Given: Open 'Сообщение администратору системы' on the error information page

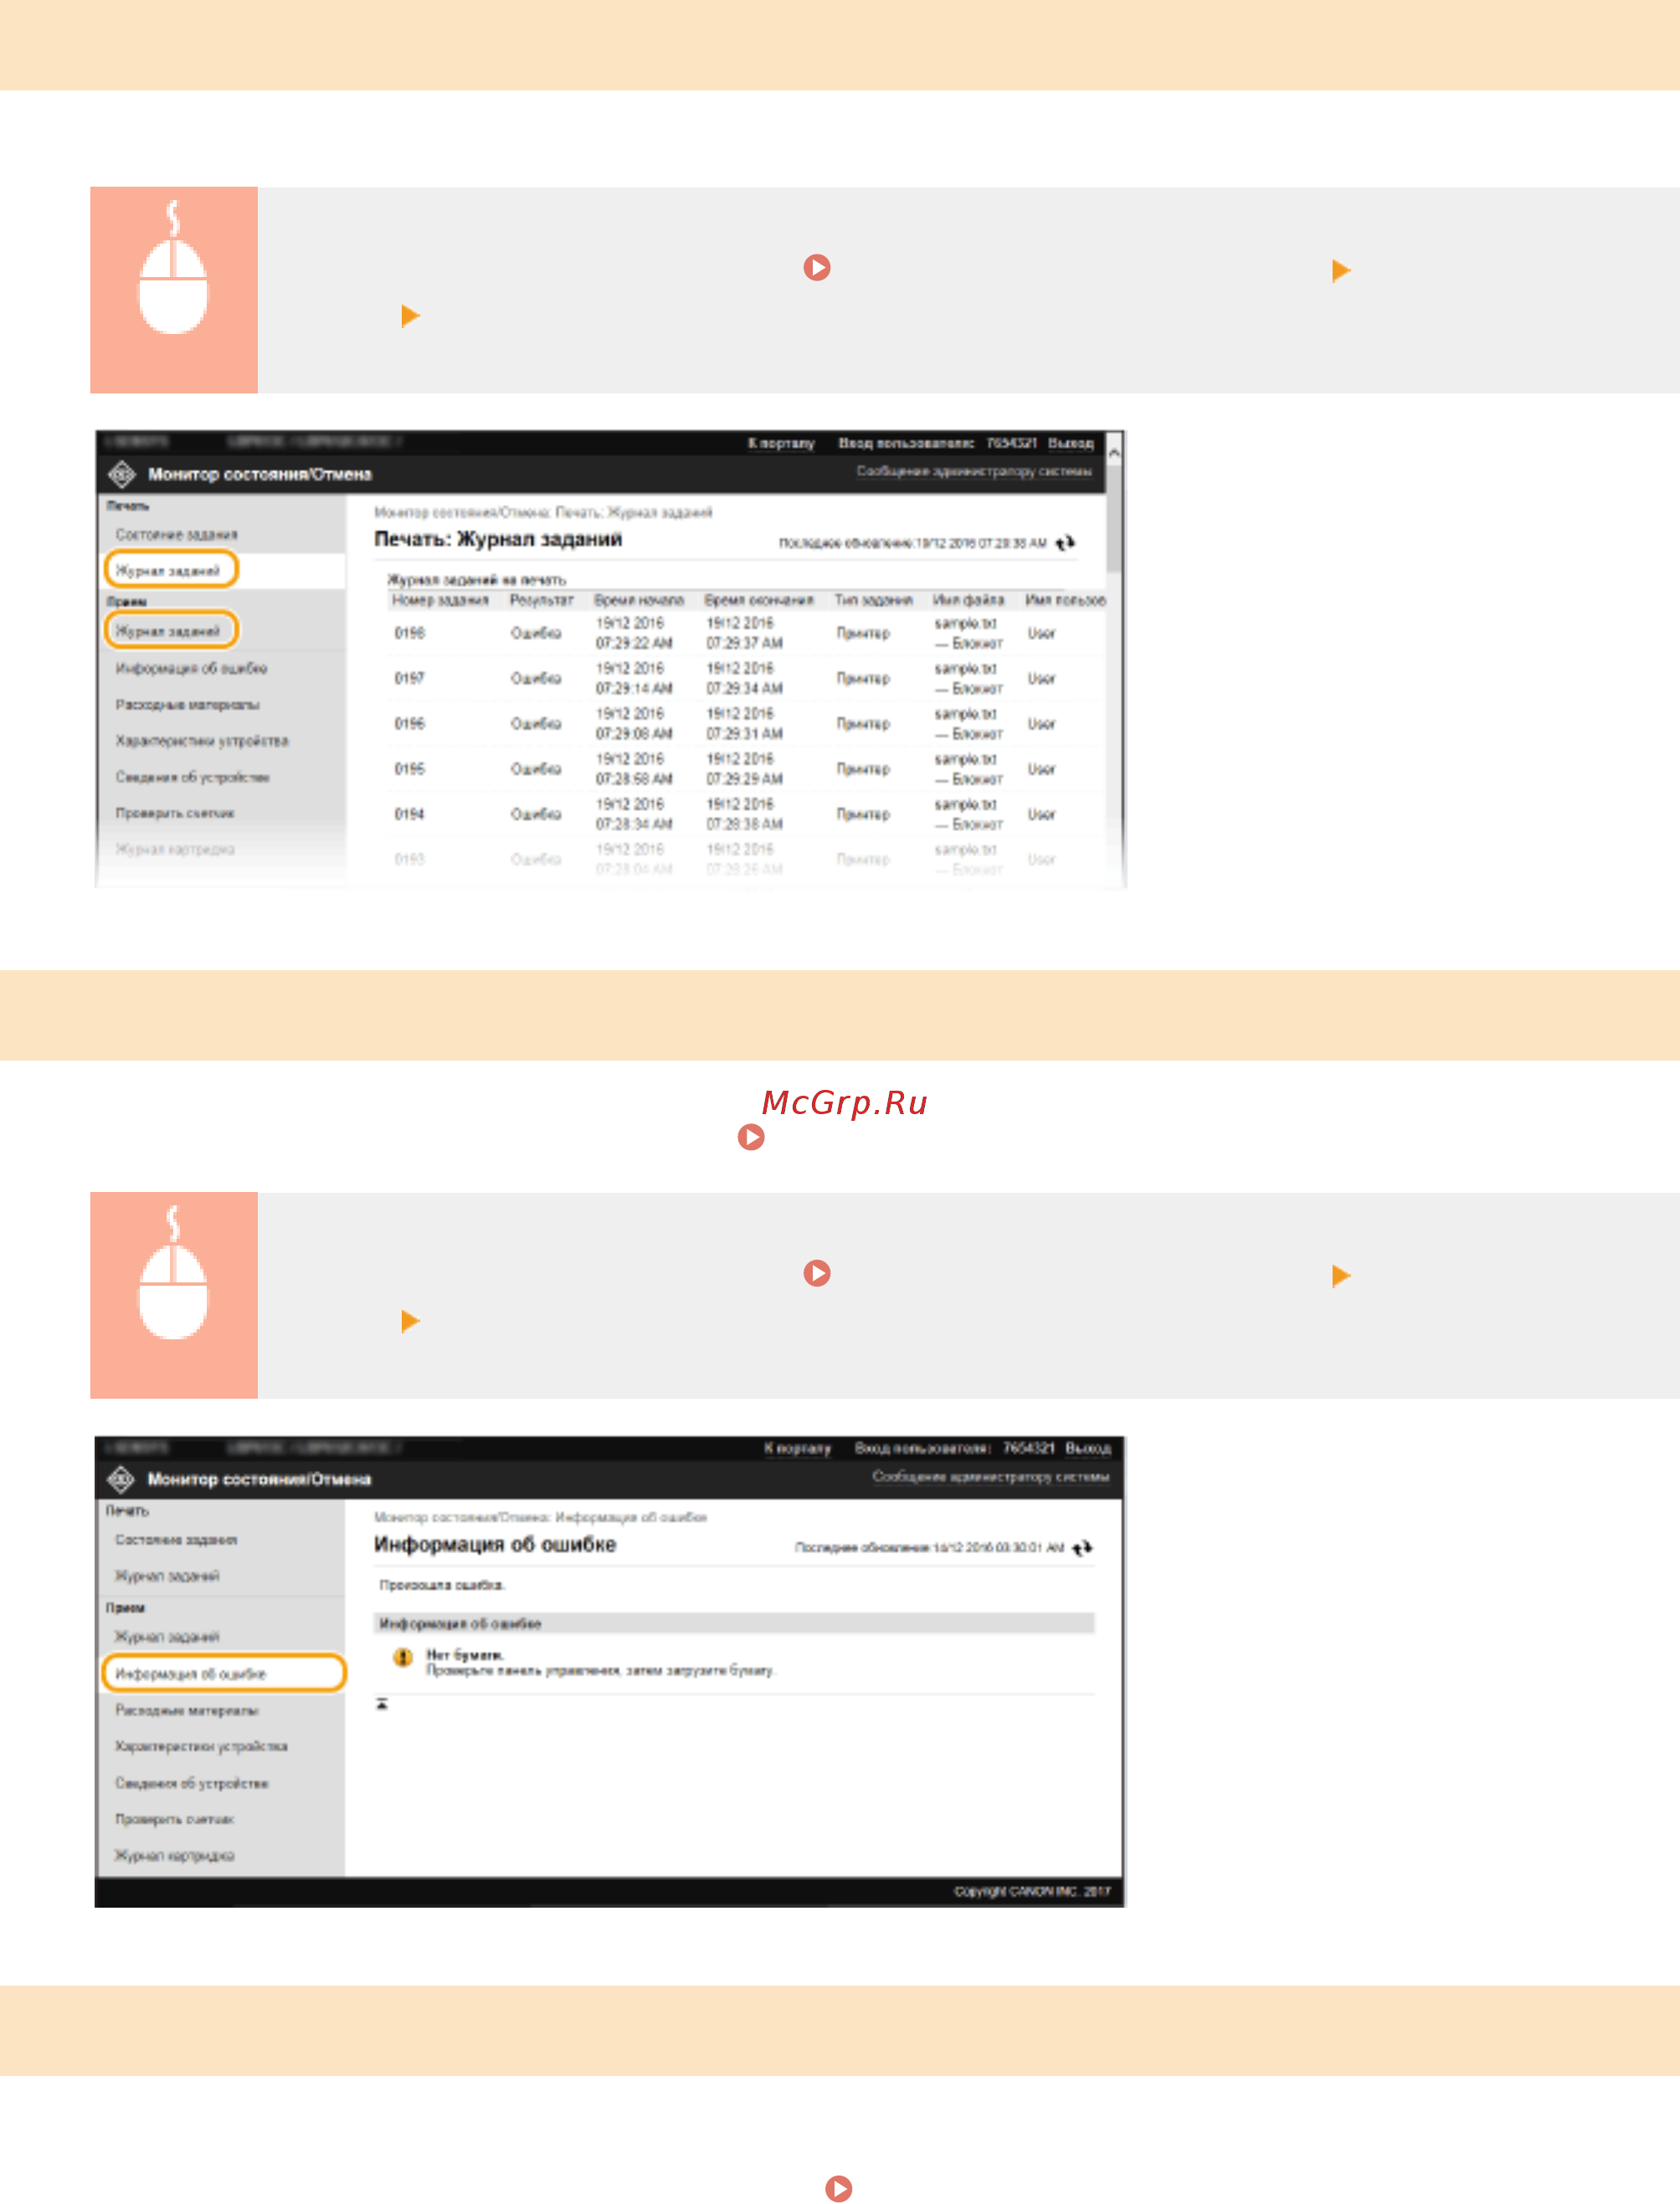Looking at the screenshot, I should [990, 1477].
